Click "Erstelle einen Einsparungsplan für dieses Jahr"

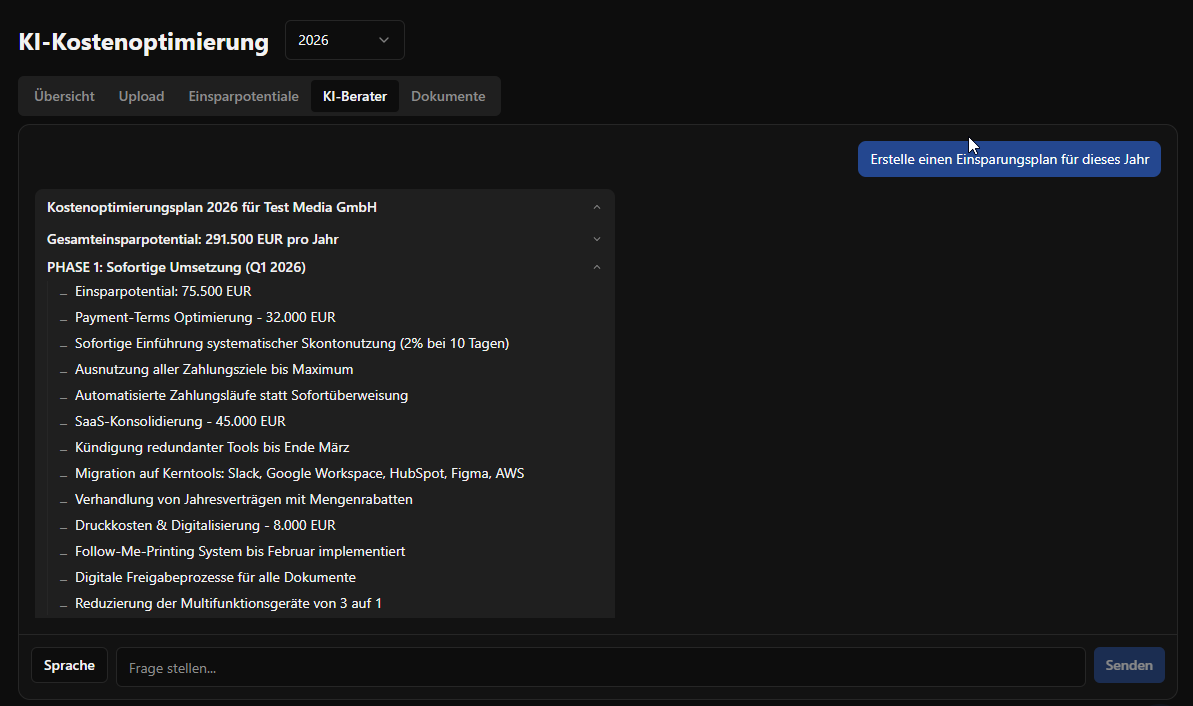point(1008,158)
